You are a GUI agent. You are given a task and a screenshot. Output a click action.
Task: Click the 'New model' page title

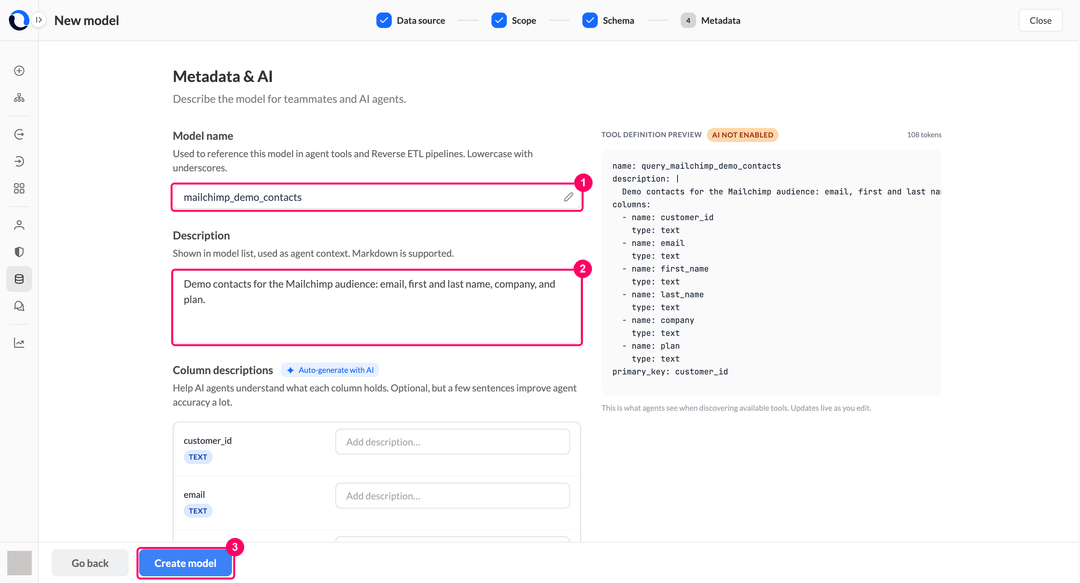click(87, 21)
